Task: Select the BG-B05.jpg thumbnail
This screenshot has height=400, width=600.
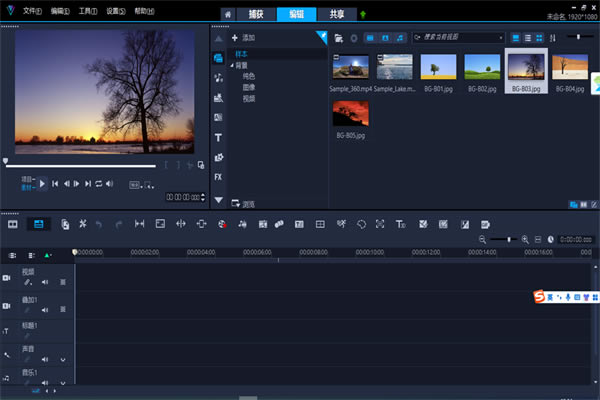Action: pyautogui.click(x=351, y=113)
